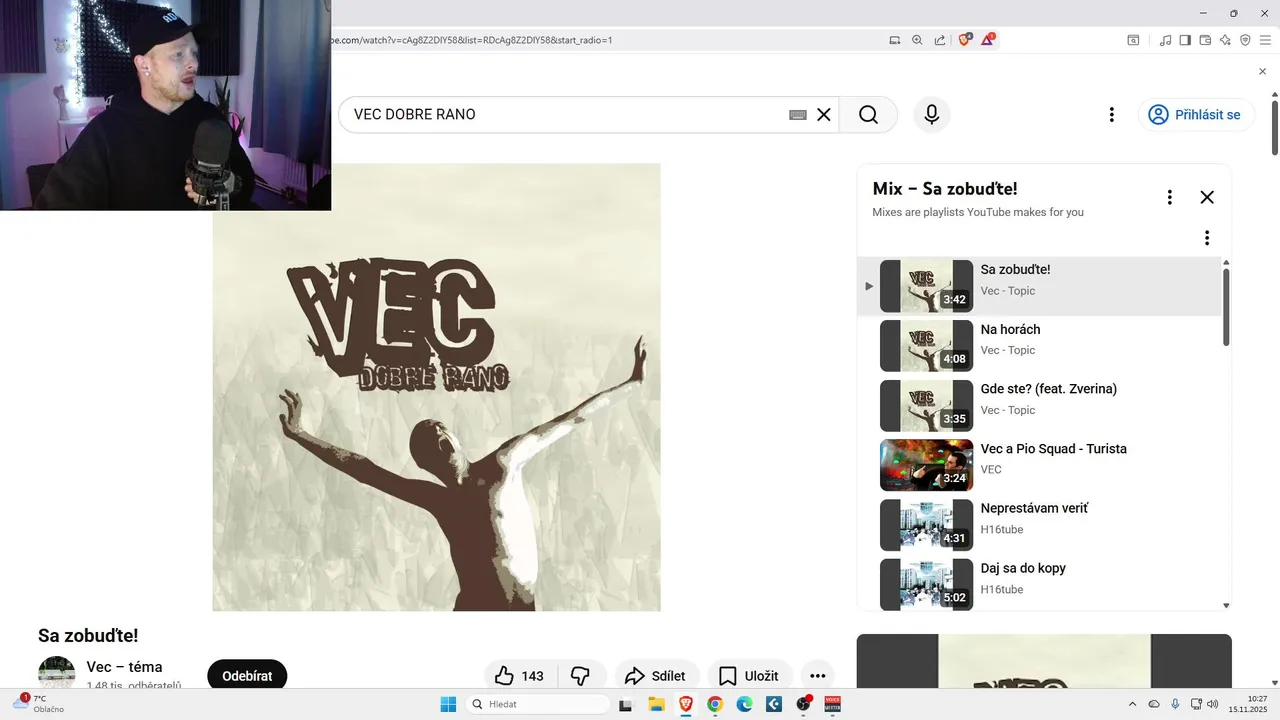1280x720 pixels.
Task: Select Daj sa do kopy in the playlist
Action: pos(1040,584)
